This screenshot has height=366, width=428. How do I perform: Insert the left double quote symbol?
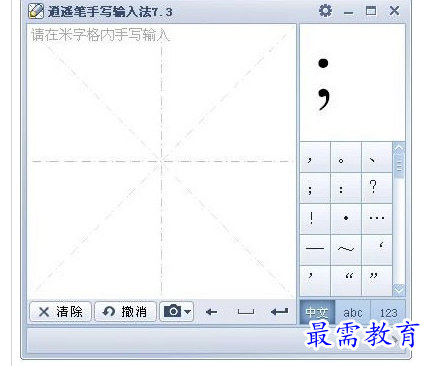(x=346, y=280)
